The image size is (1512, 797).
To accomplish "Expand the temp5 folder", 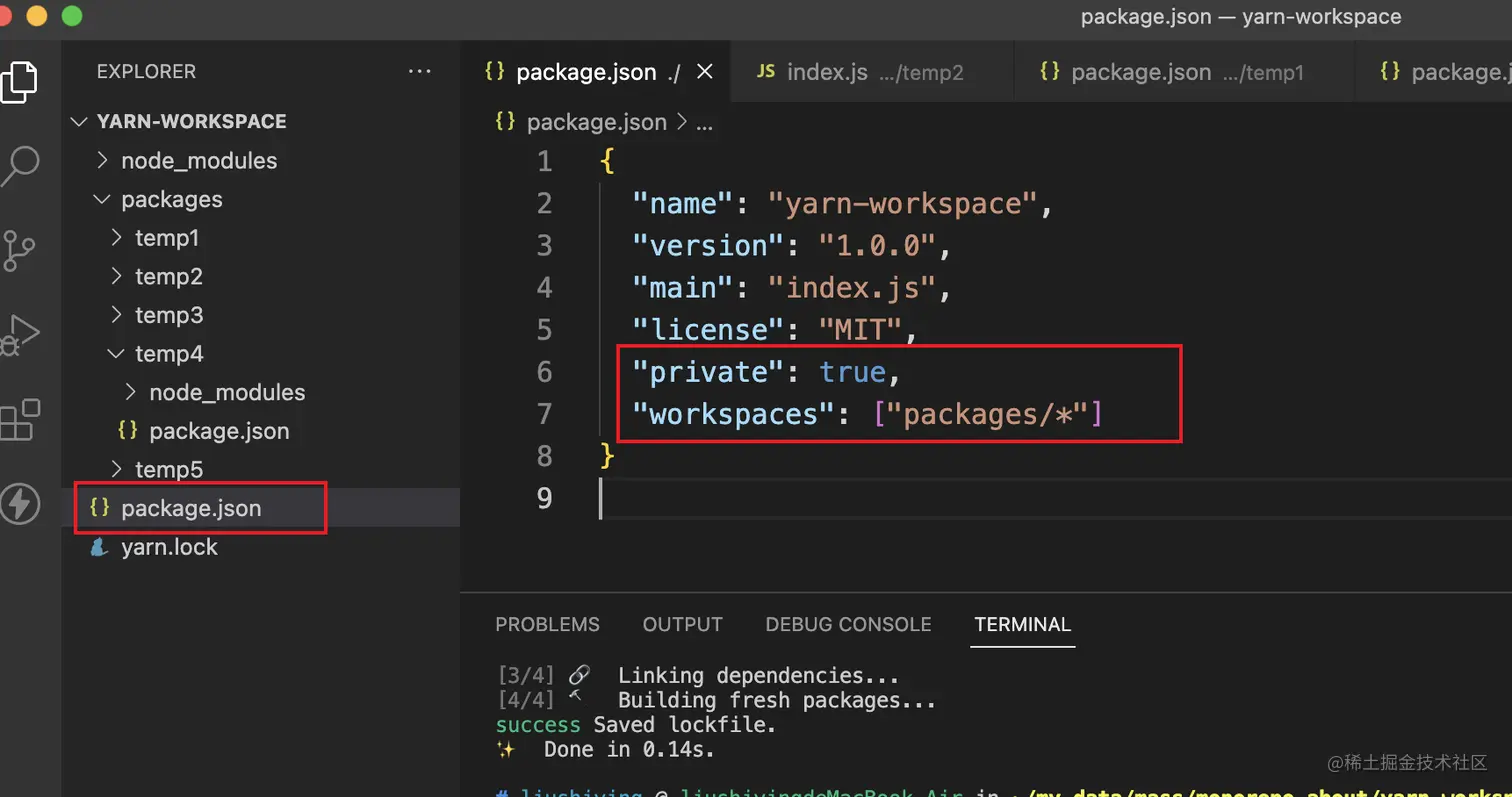I will coord(117,469).
